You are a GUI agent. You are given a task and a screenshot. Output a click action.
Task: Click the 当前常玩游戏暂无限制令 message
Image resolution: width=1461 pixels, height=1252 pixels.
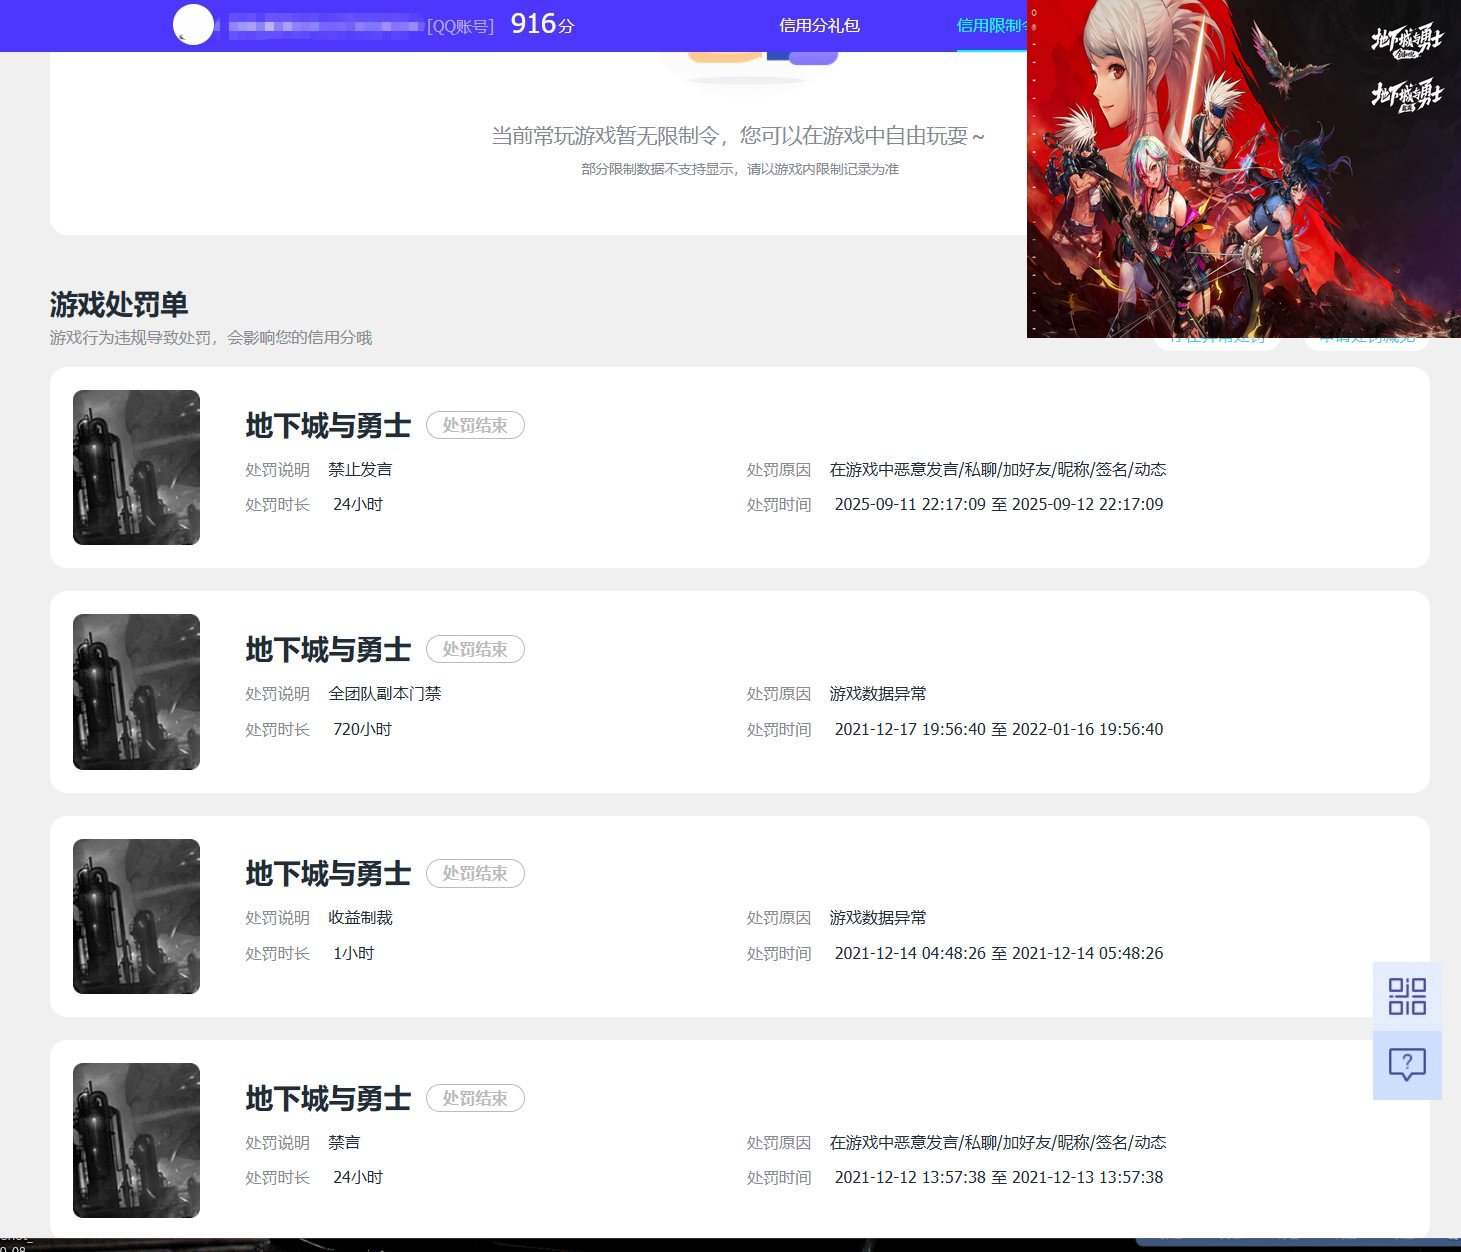tap(738, 135)
